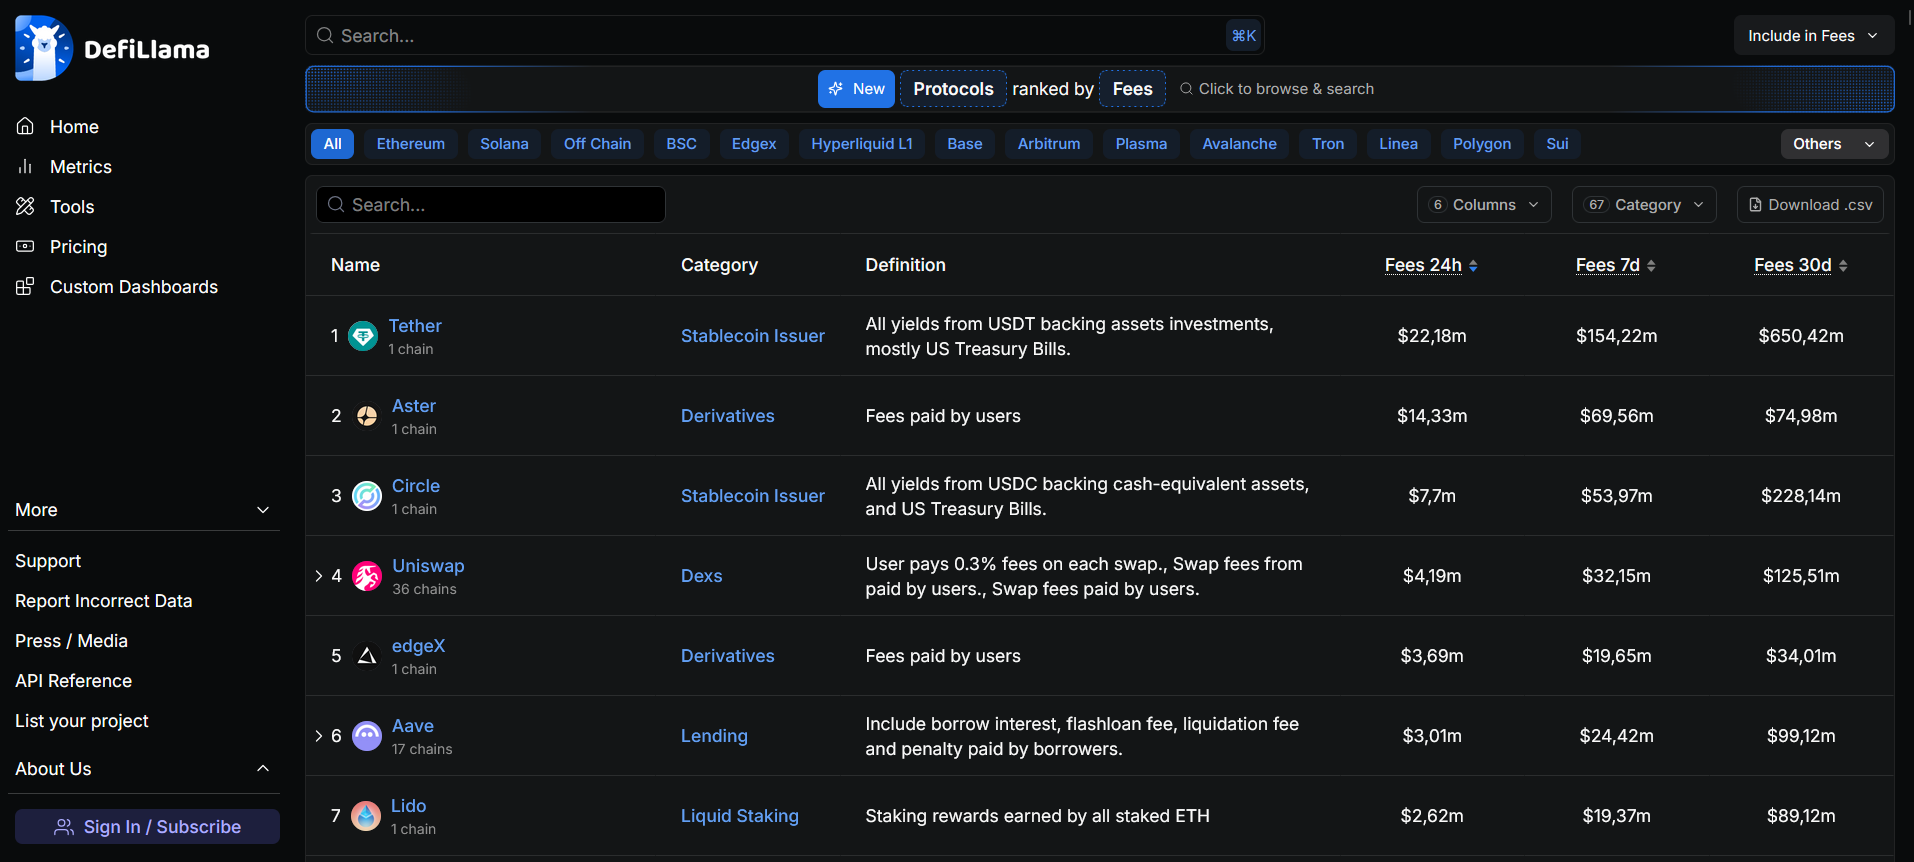Screen dimensions: 1914x862
Task: Collapse the About Us section
Action: (263, 768)
